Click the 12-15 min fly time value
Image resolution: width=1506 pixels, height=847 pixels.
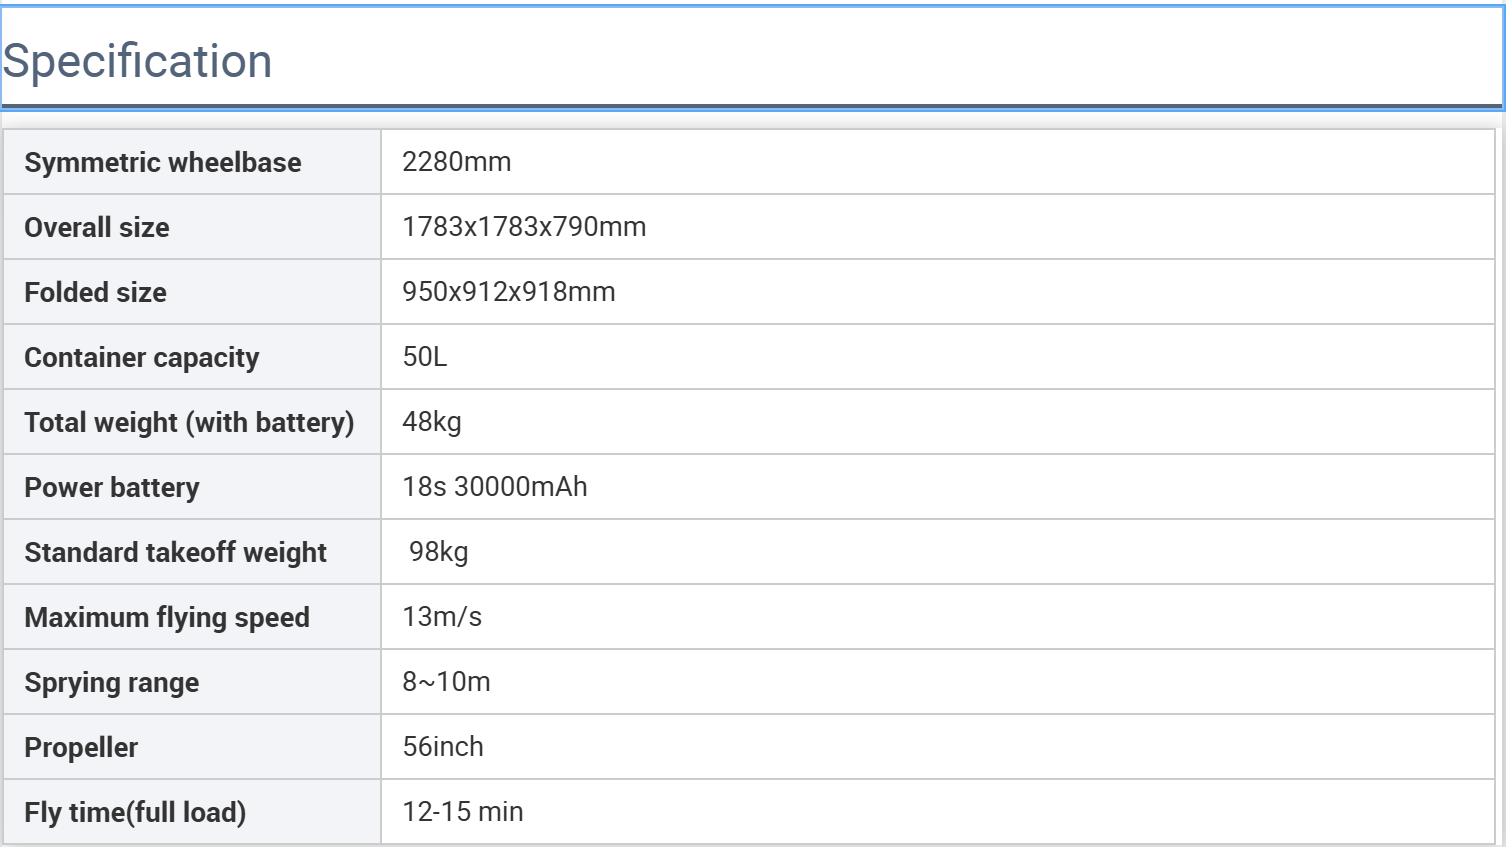click(462, 812)
